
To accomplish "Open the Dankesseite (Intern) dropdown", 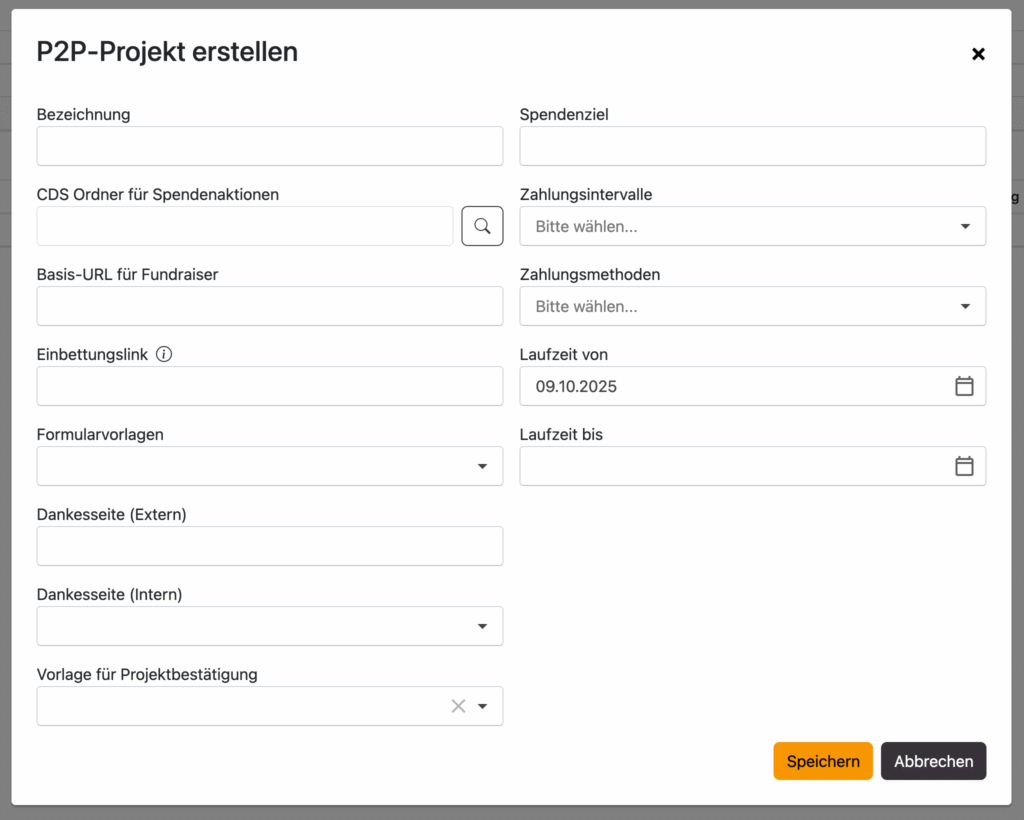I will pos(269,626).
